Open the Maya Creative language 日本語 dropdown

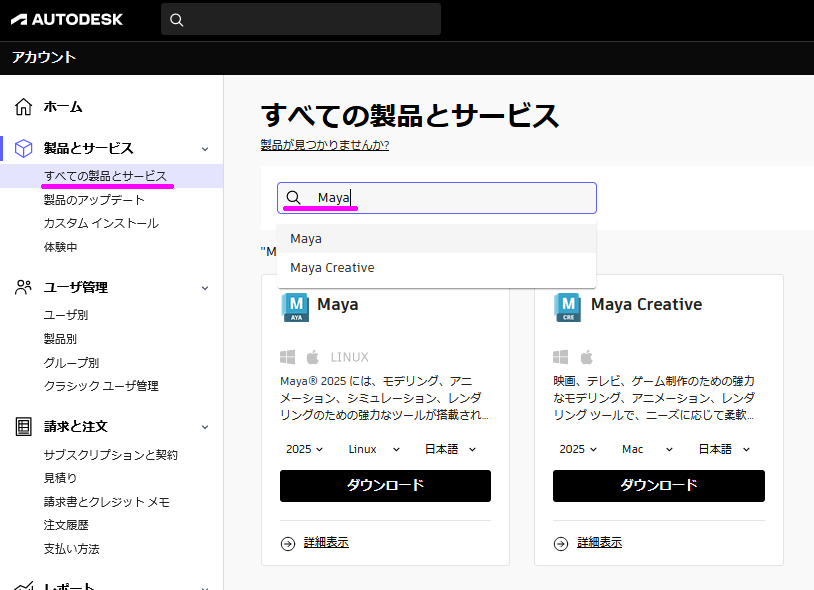[x=724, y=449]
